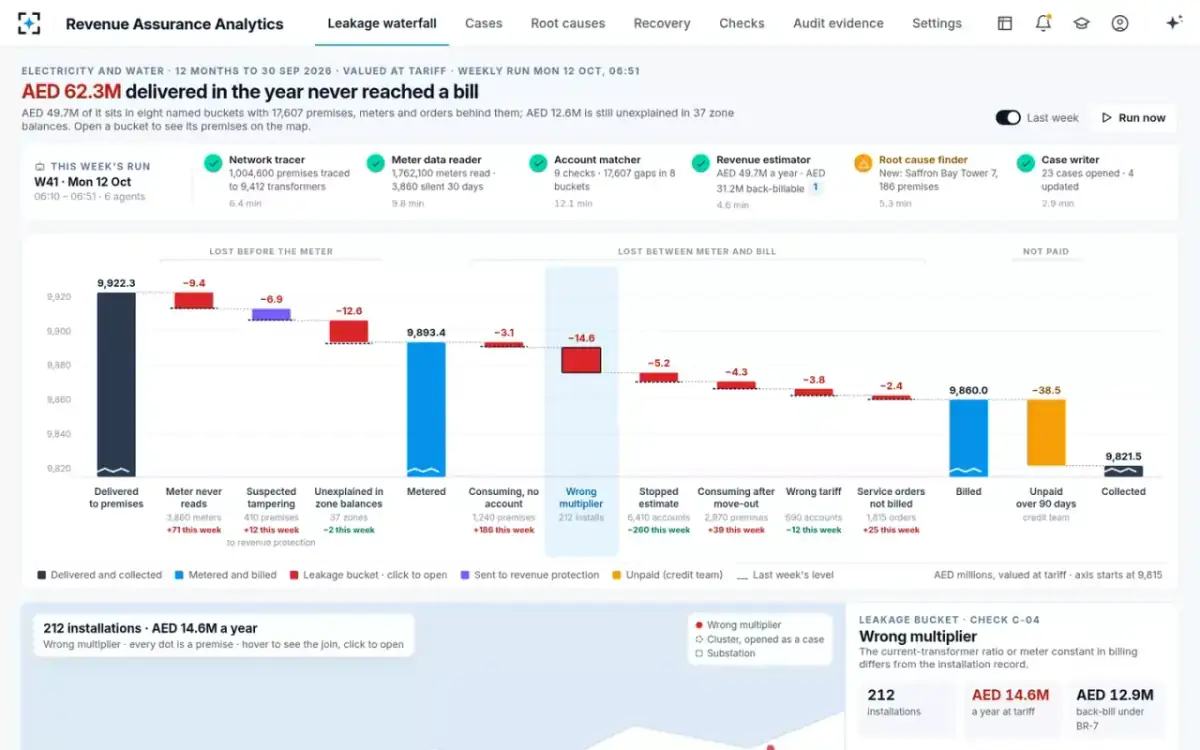Open the Checks tab
The height and width of the screenshot is (750, 1200).
point(742,23)
